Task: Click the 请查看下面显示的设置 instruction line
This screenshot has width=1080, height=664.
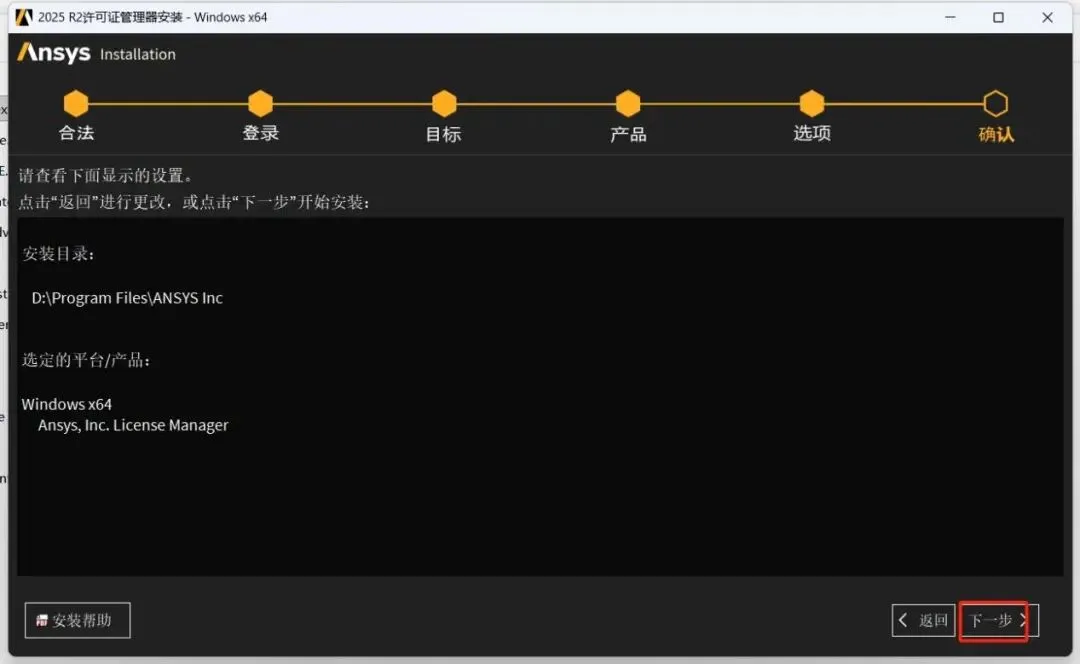Action: click(105, 176)
